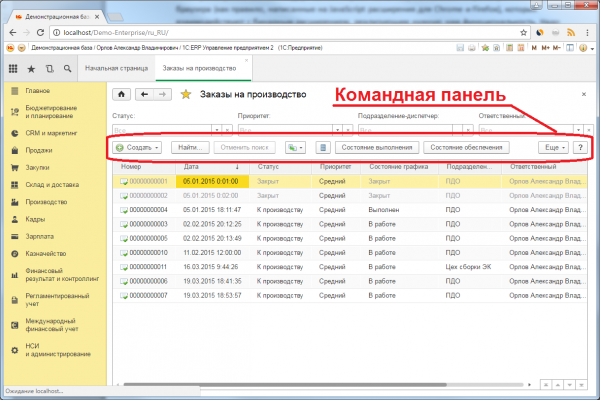Viewport: 600px width, 400px height.
Task: Expand the Создать dropdown button
Action: (x=138, y=147)
